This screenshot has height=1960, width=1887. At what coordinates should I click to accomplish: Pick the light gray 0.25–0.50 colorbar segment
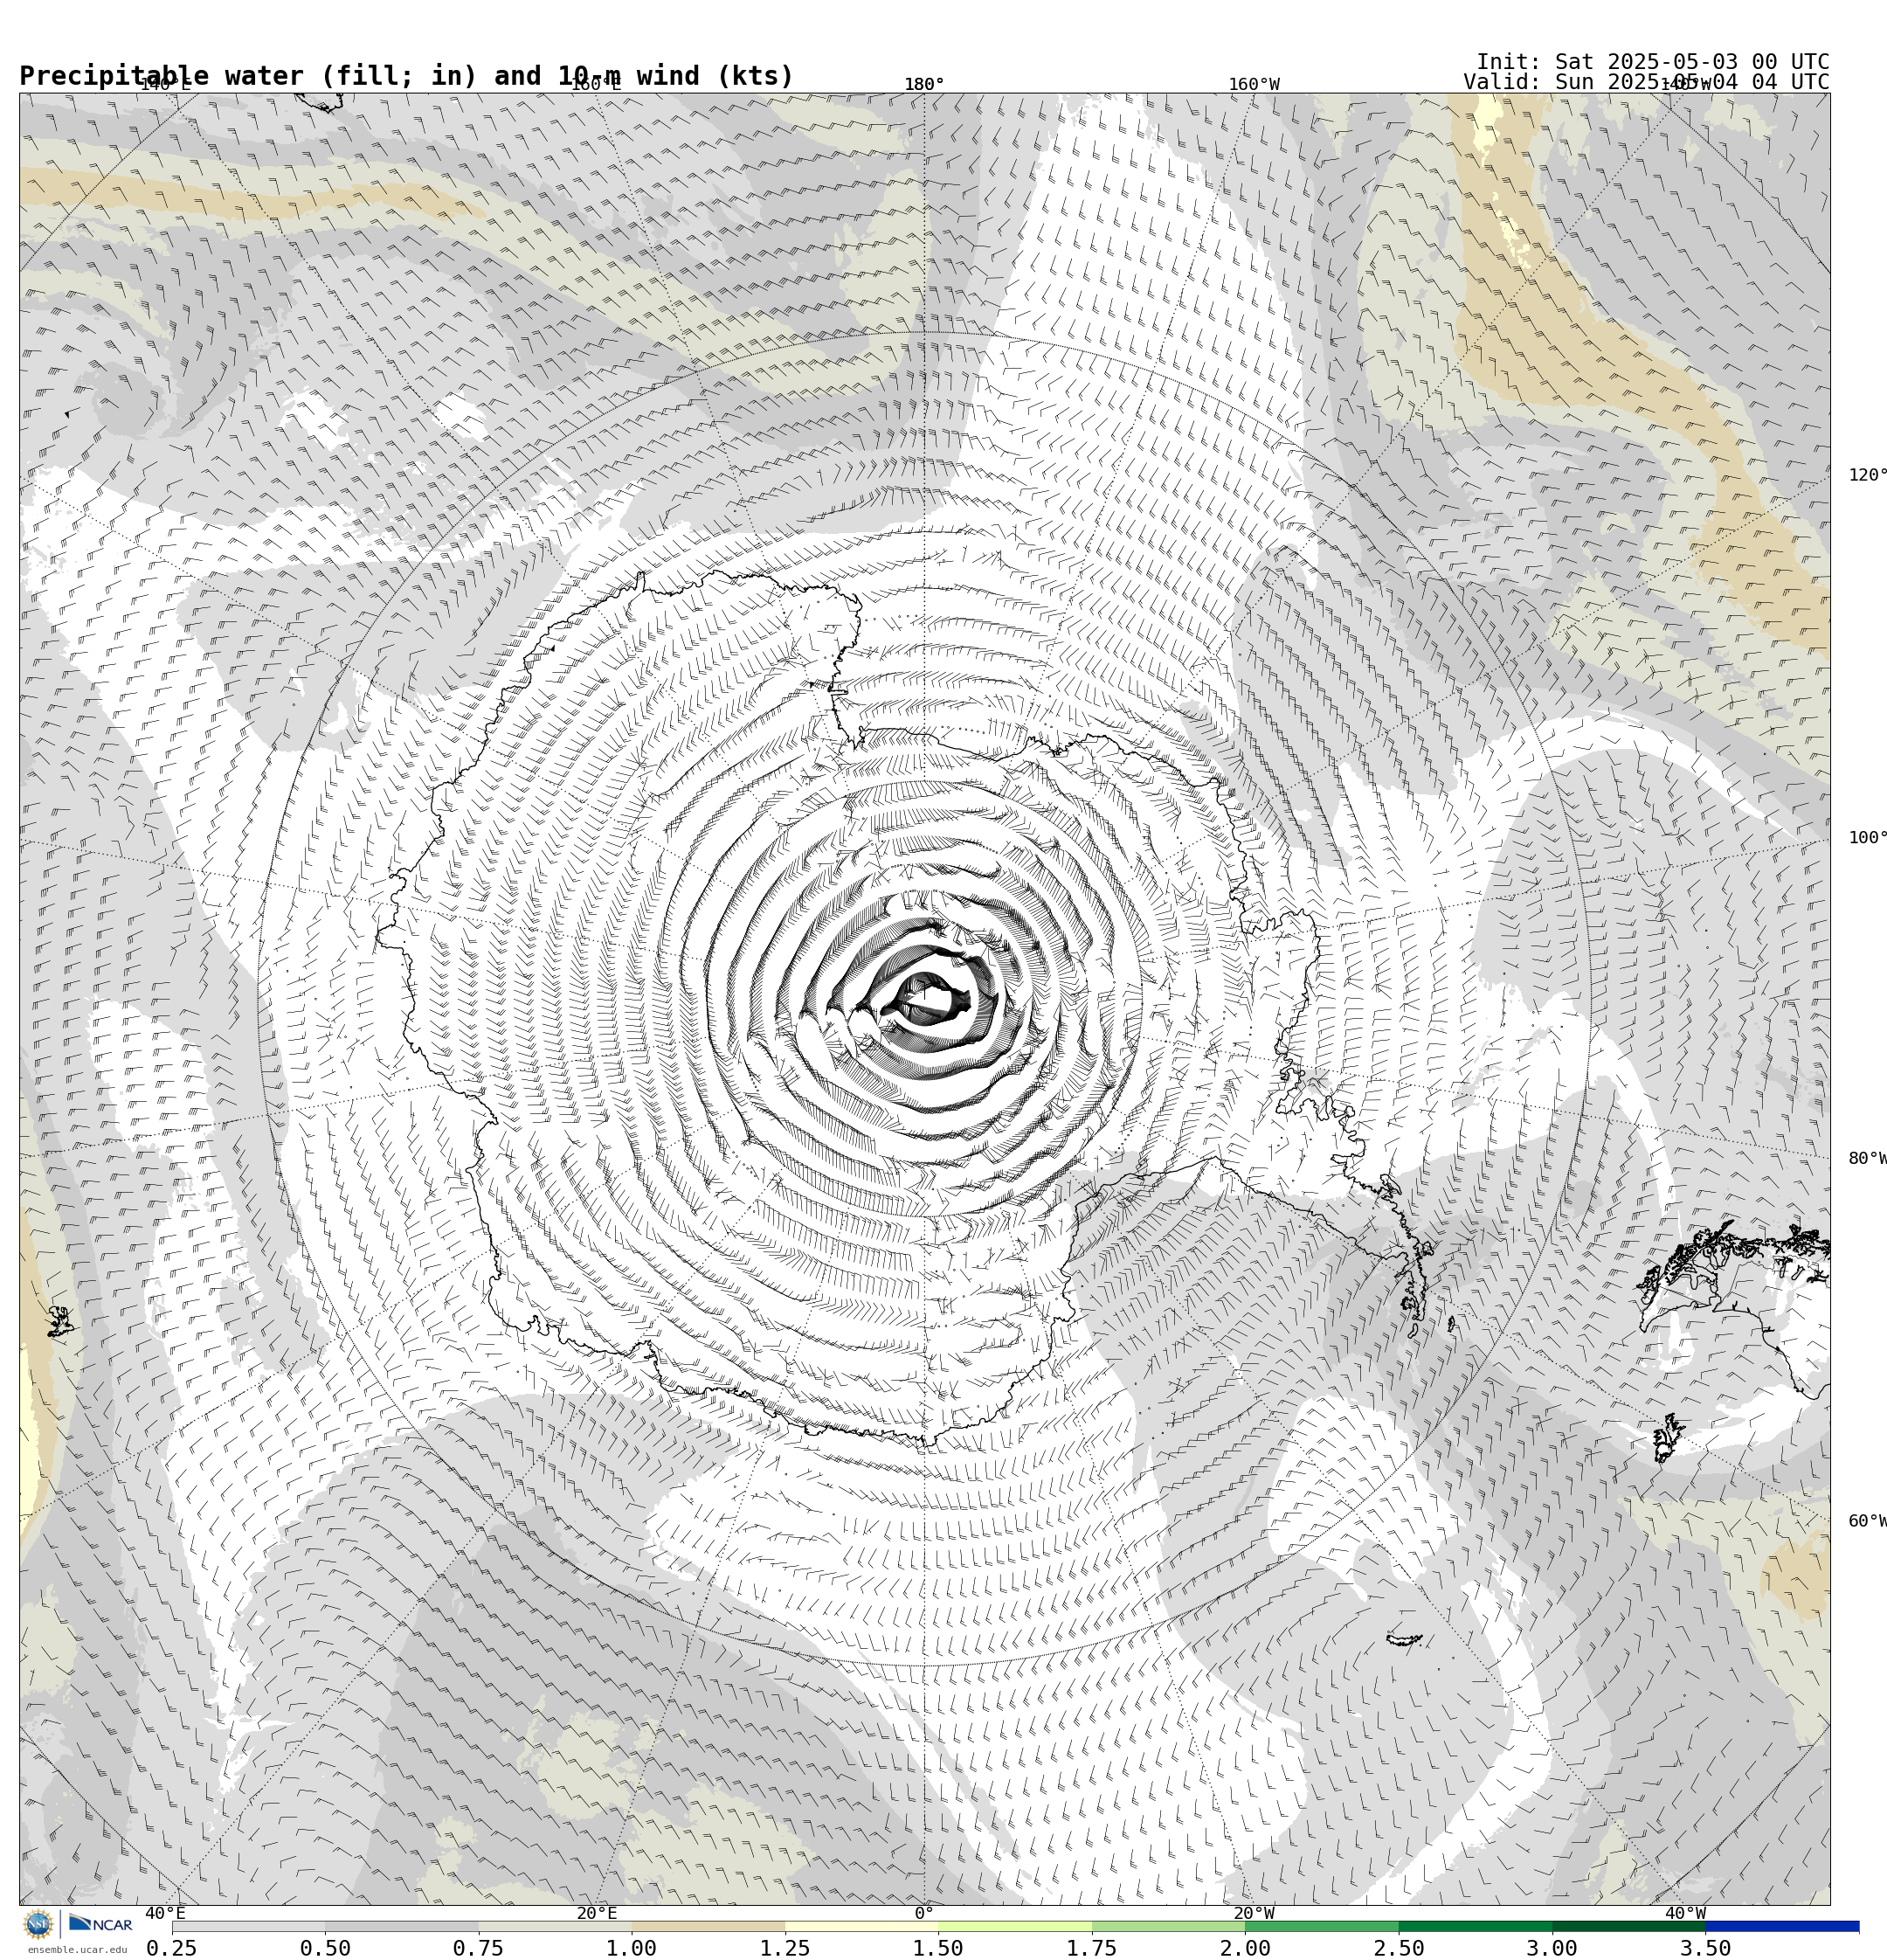point(248,1926)
